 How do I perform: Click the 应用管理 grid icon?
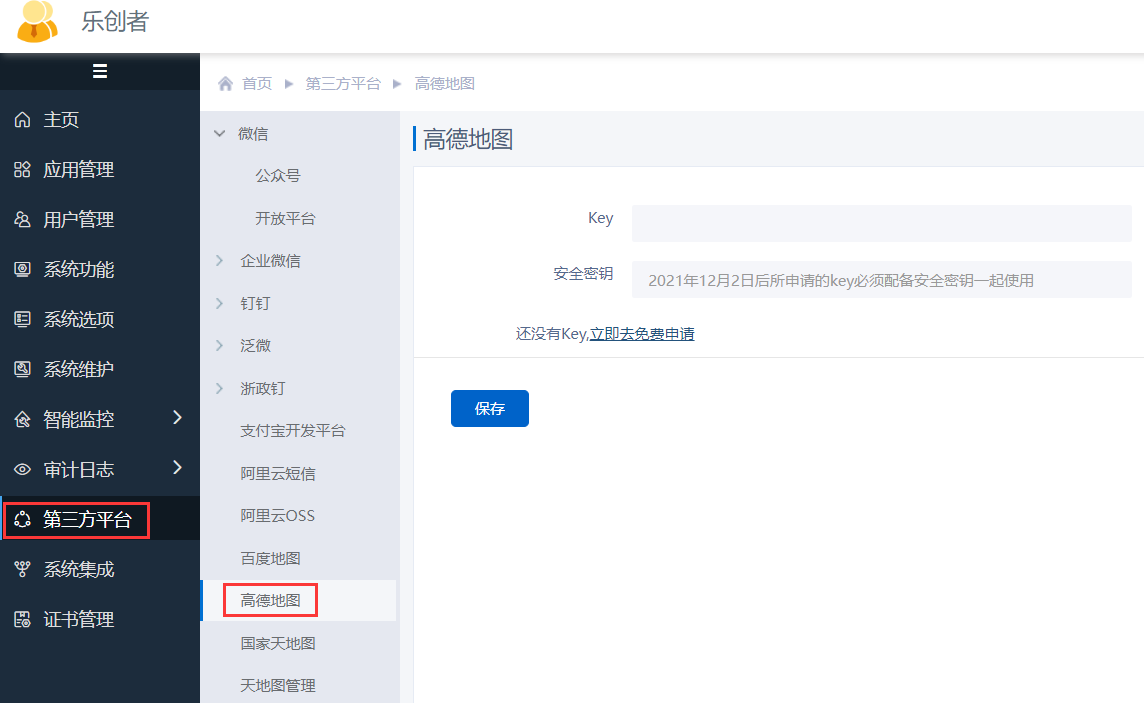pos(22,170)
